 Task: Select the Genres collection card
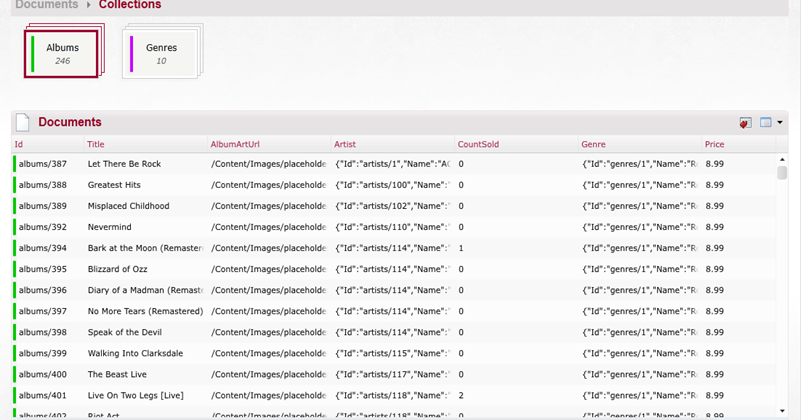tap(160, 54)
